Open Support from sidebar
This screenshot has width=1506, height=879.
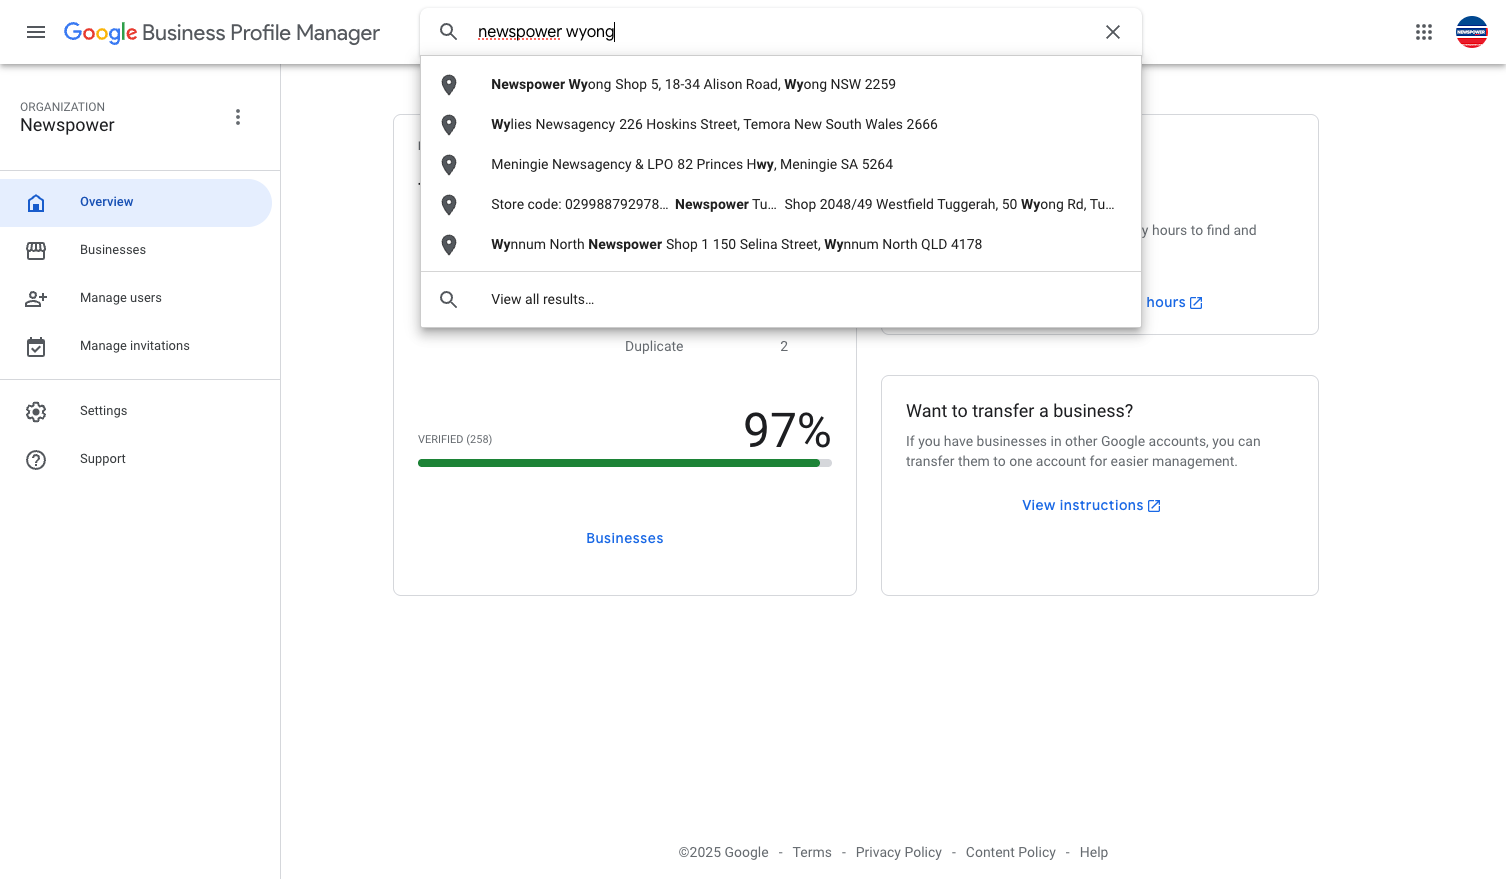click(136, 460)
